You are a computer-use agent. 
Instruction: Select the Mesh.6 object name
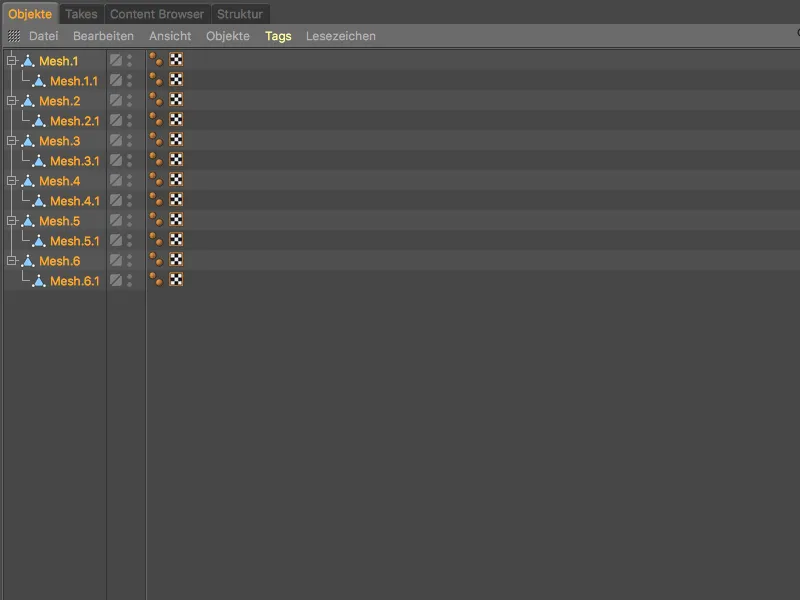[x=60, y=261]
